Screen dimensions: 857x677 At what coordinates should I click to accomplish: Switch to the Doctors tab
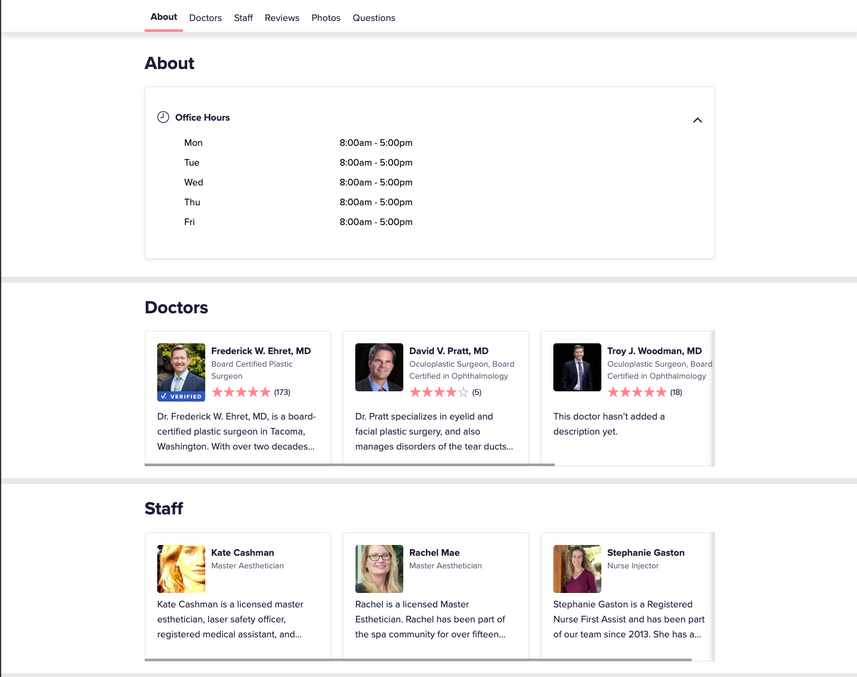tap(205, 18)
